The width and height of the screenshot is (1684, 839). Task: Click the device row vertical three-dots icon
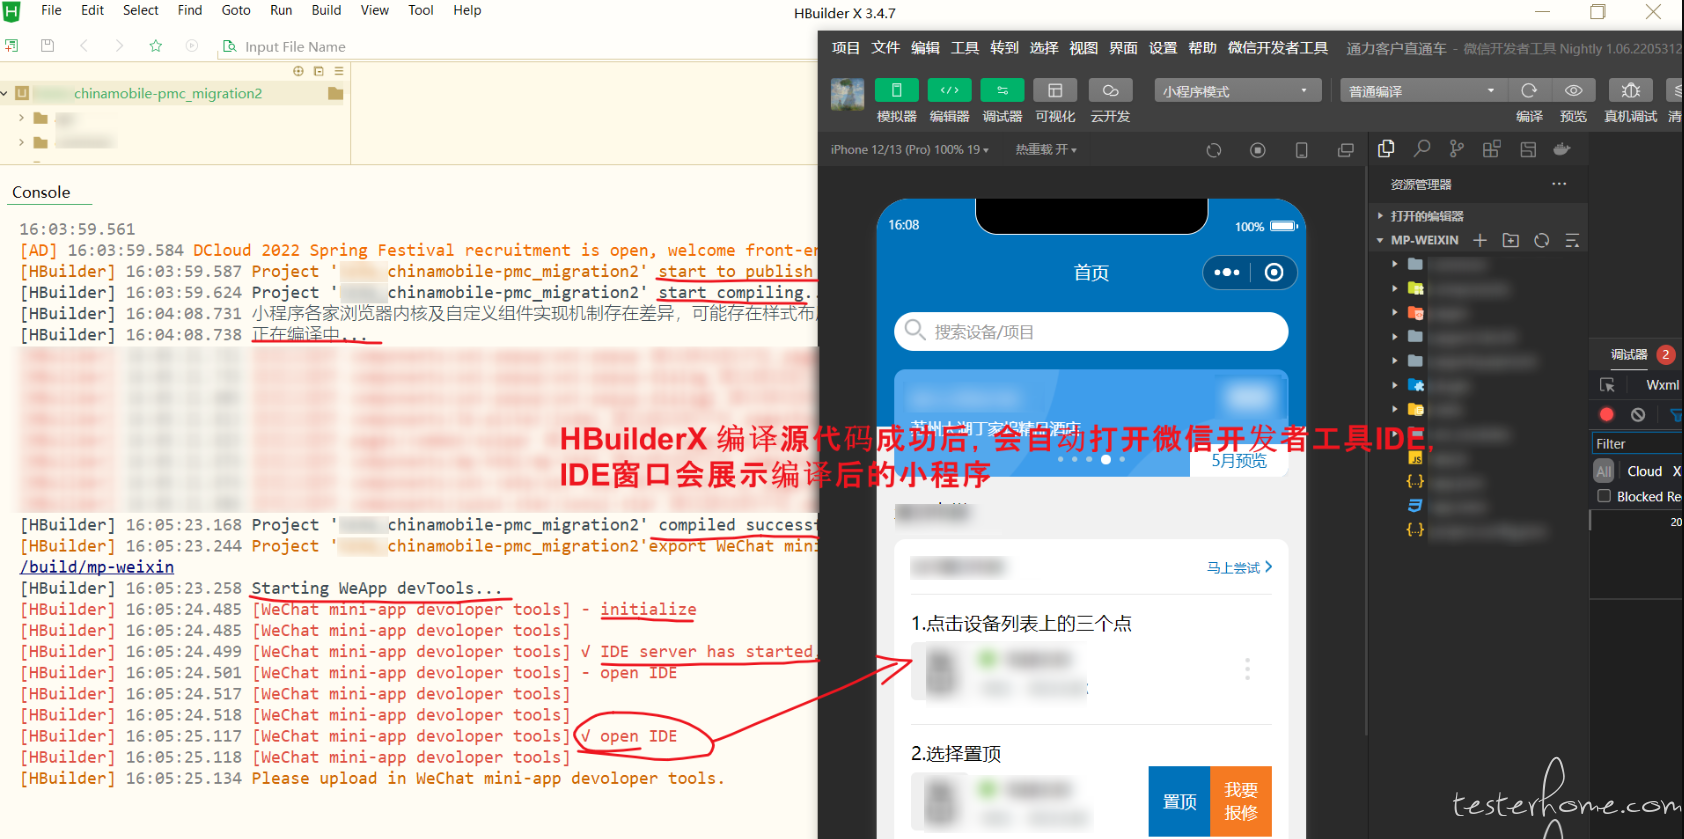1247,669
